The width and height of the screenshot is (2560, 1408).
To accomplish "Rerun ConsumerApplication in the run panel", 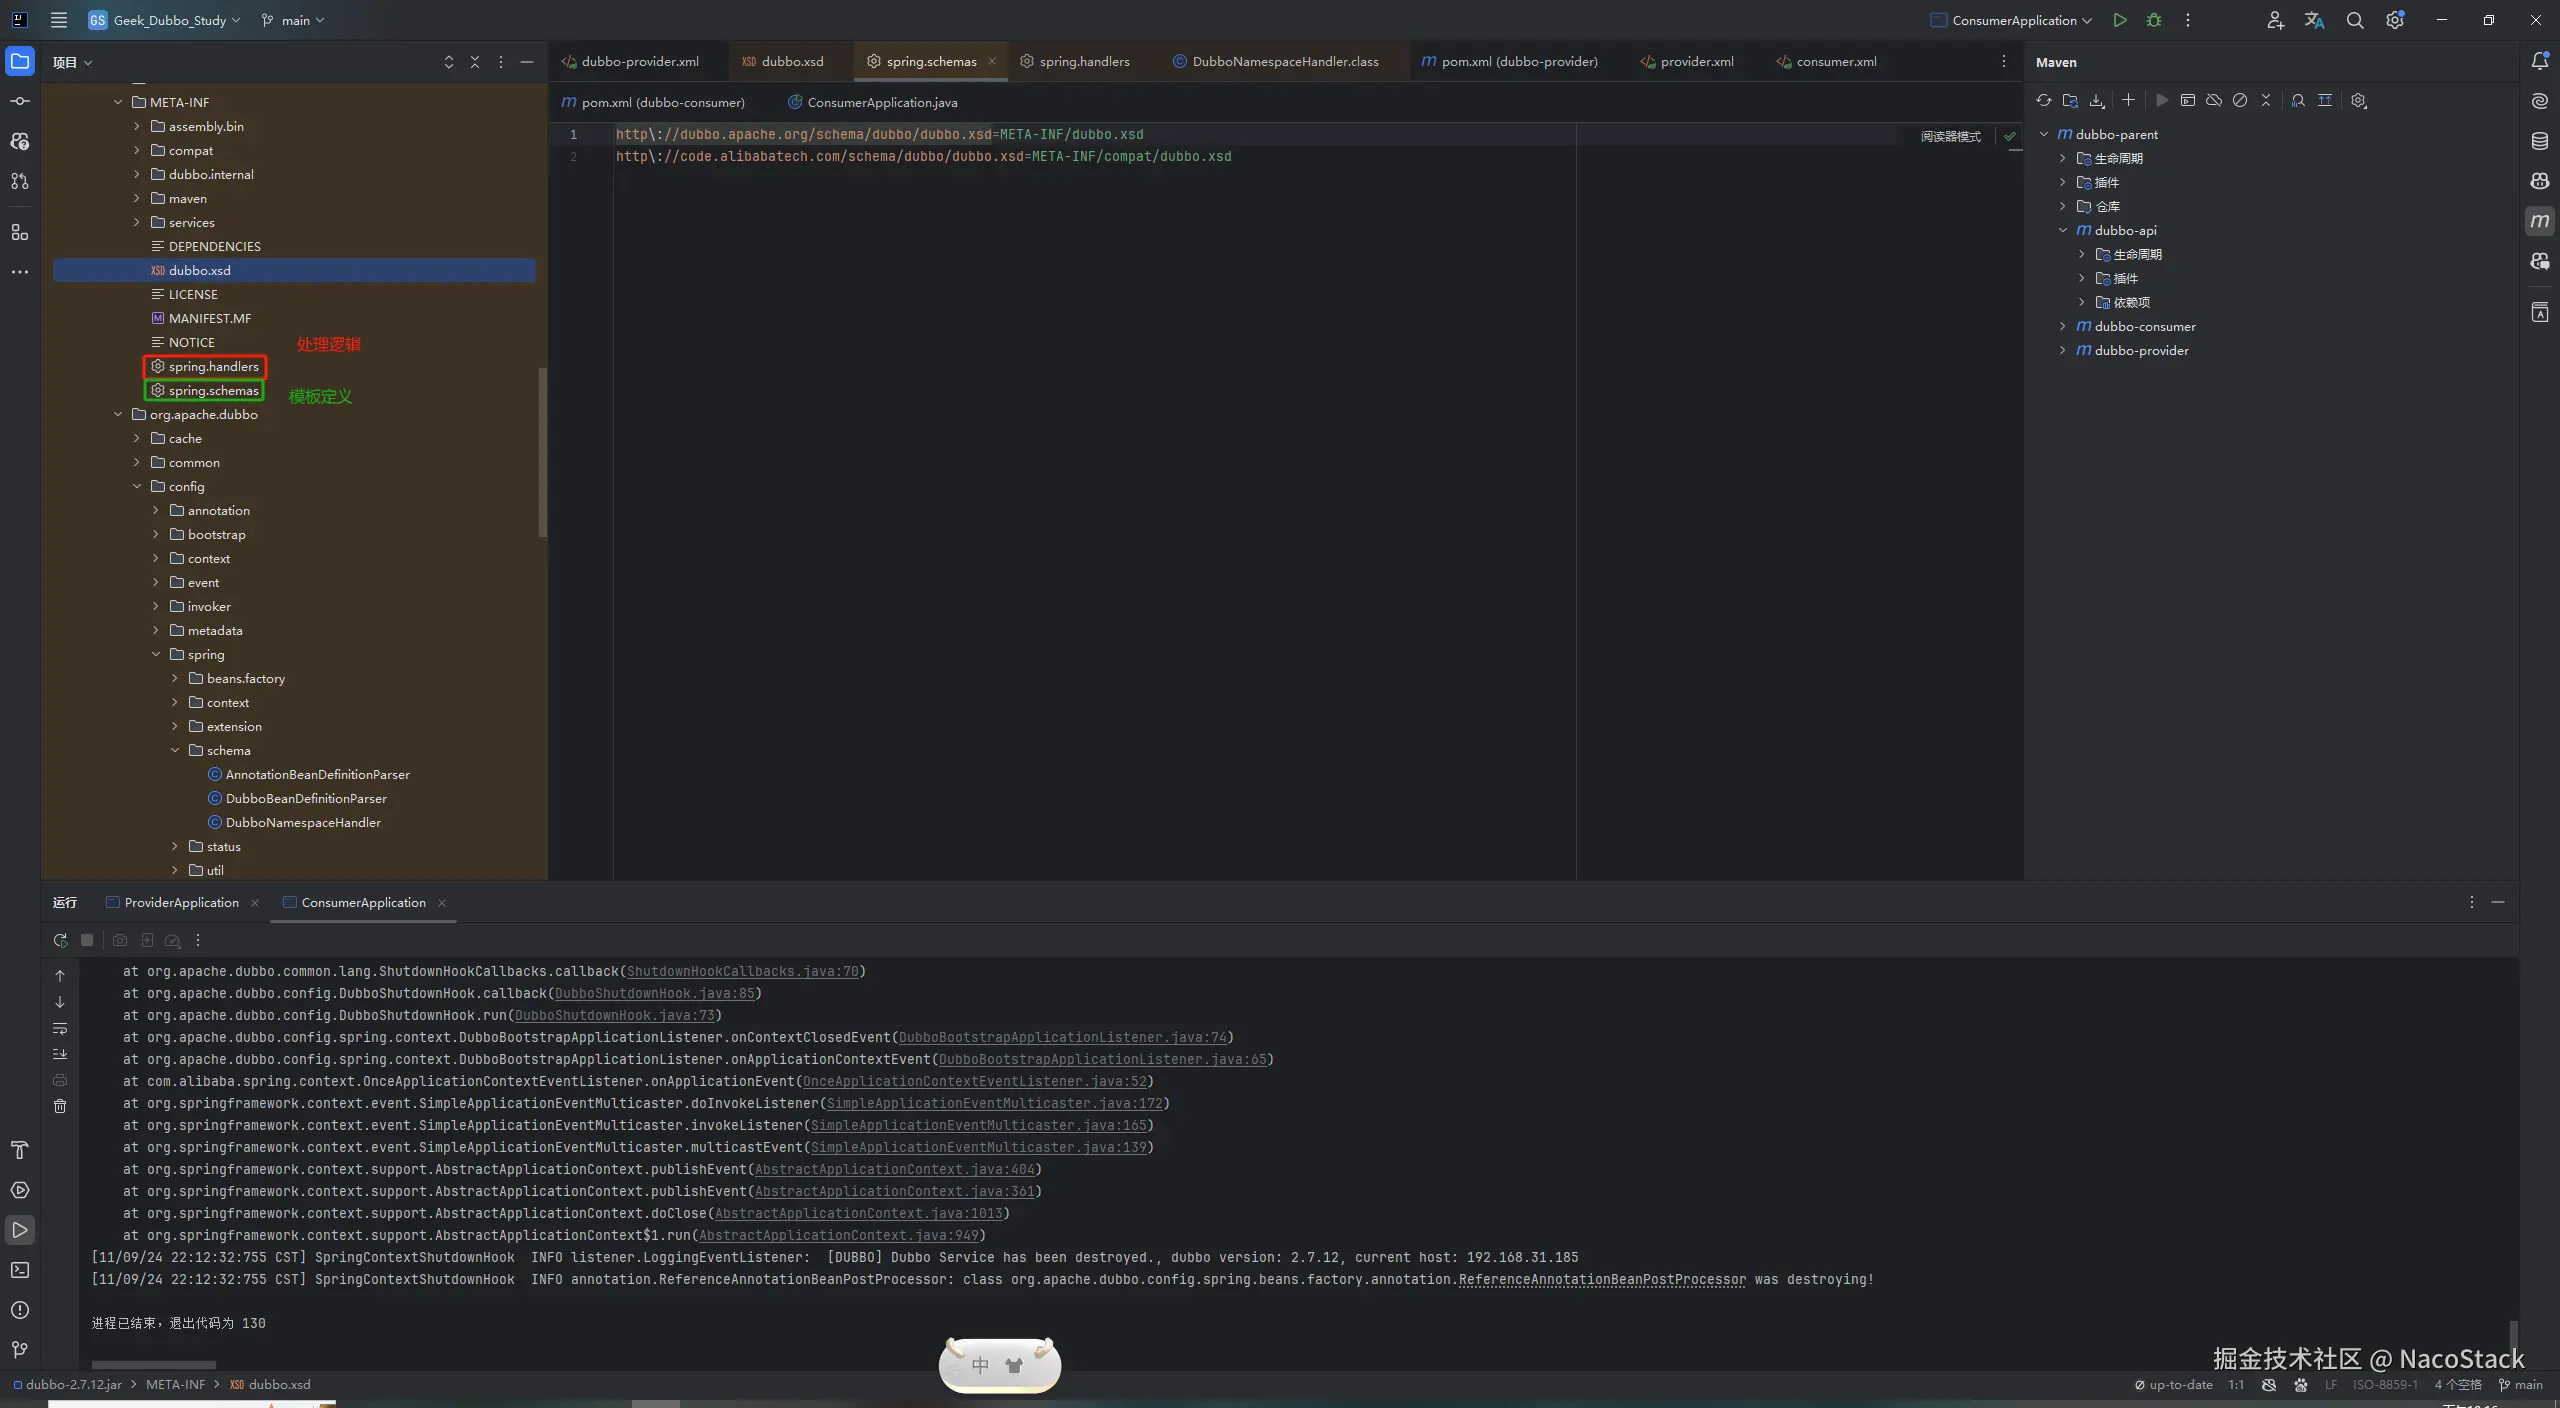I will tap(60, 940).
